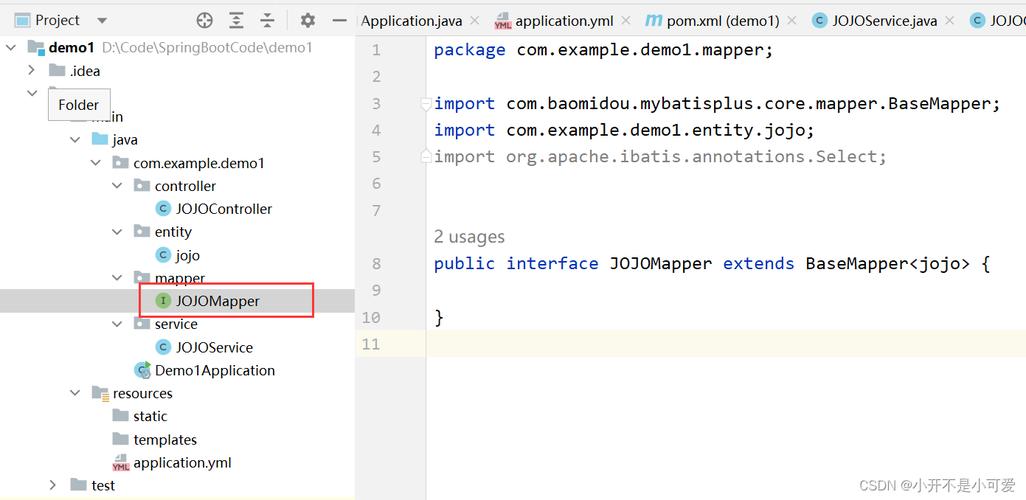This screenshot has width=1026, height=500.
Task: Open Project panel settings gear
Action: 308,21
